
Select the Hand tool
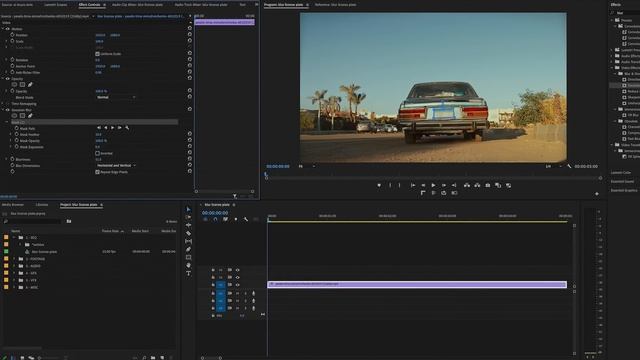(x=188, y=265)
